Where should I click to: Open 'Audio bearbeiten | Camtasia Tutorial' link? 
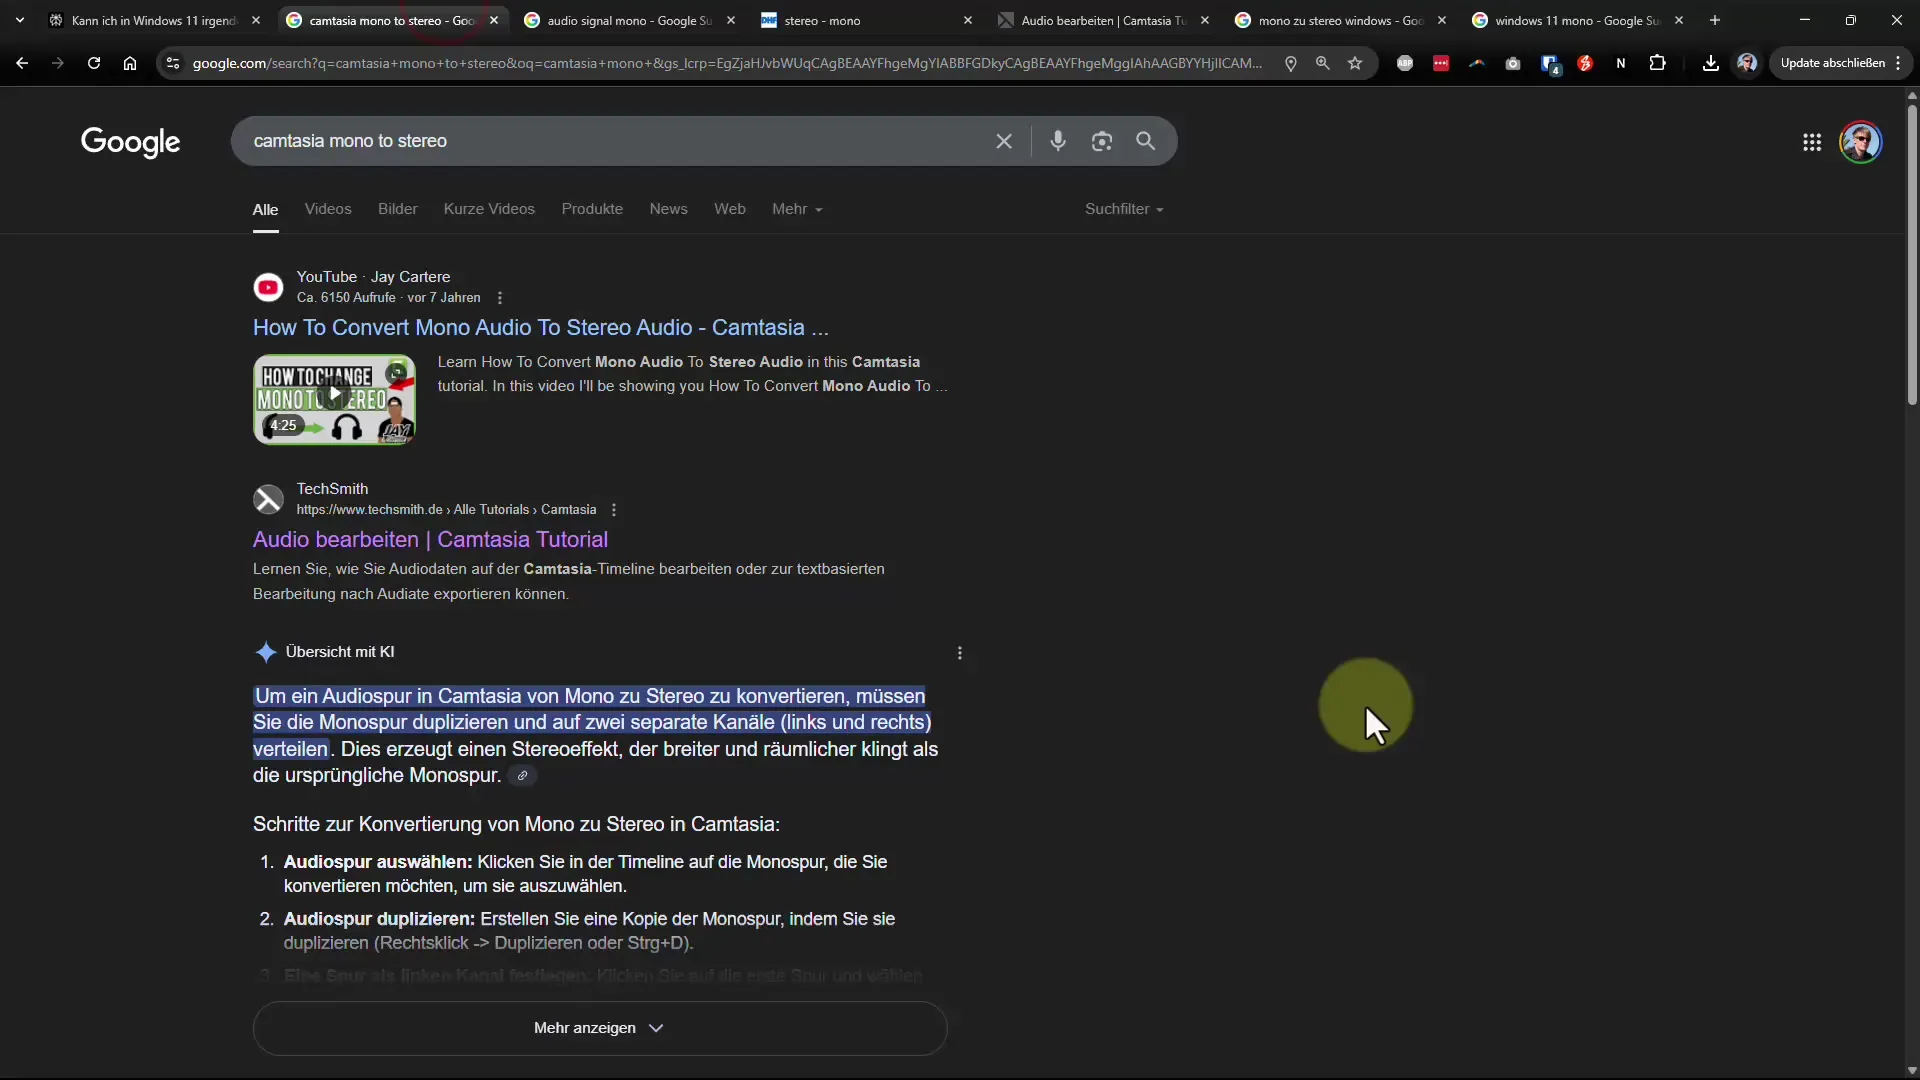pos(430,540)
